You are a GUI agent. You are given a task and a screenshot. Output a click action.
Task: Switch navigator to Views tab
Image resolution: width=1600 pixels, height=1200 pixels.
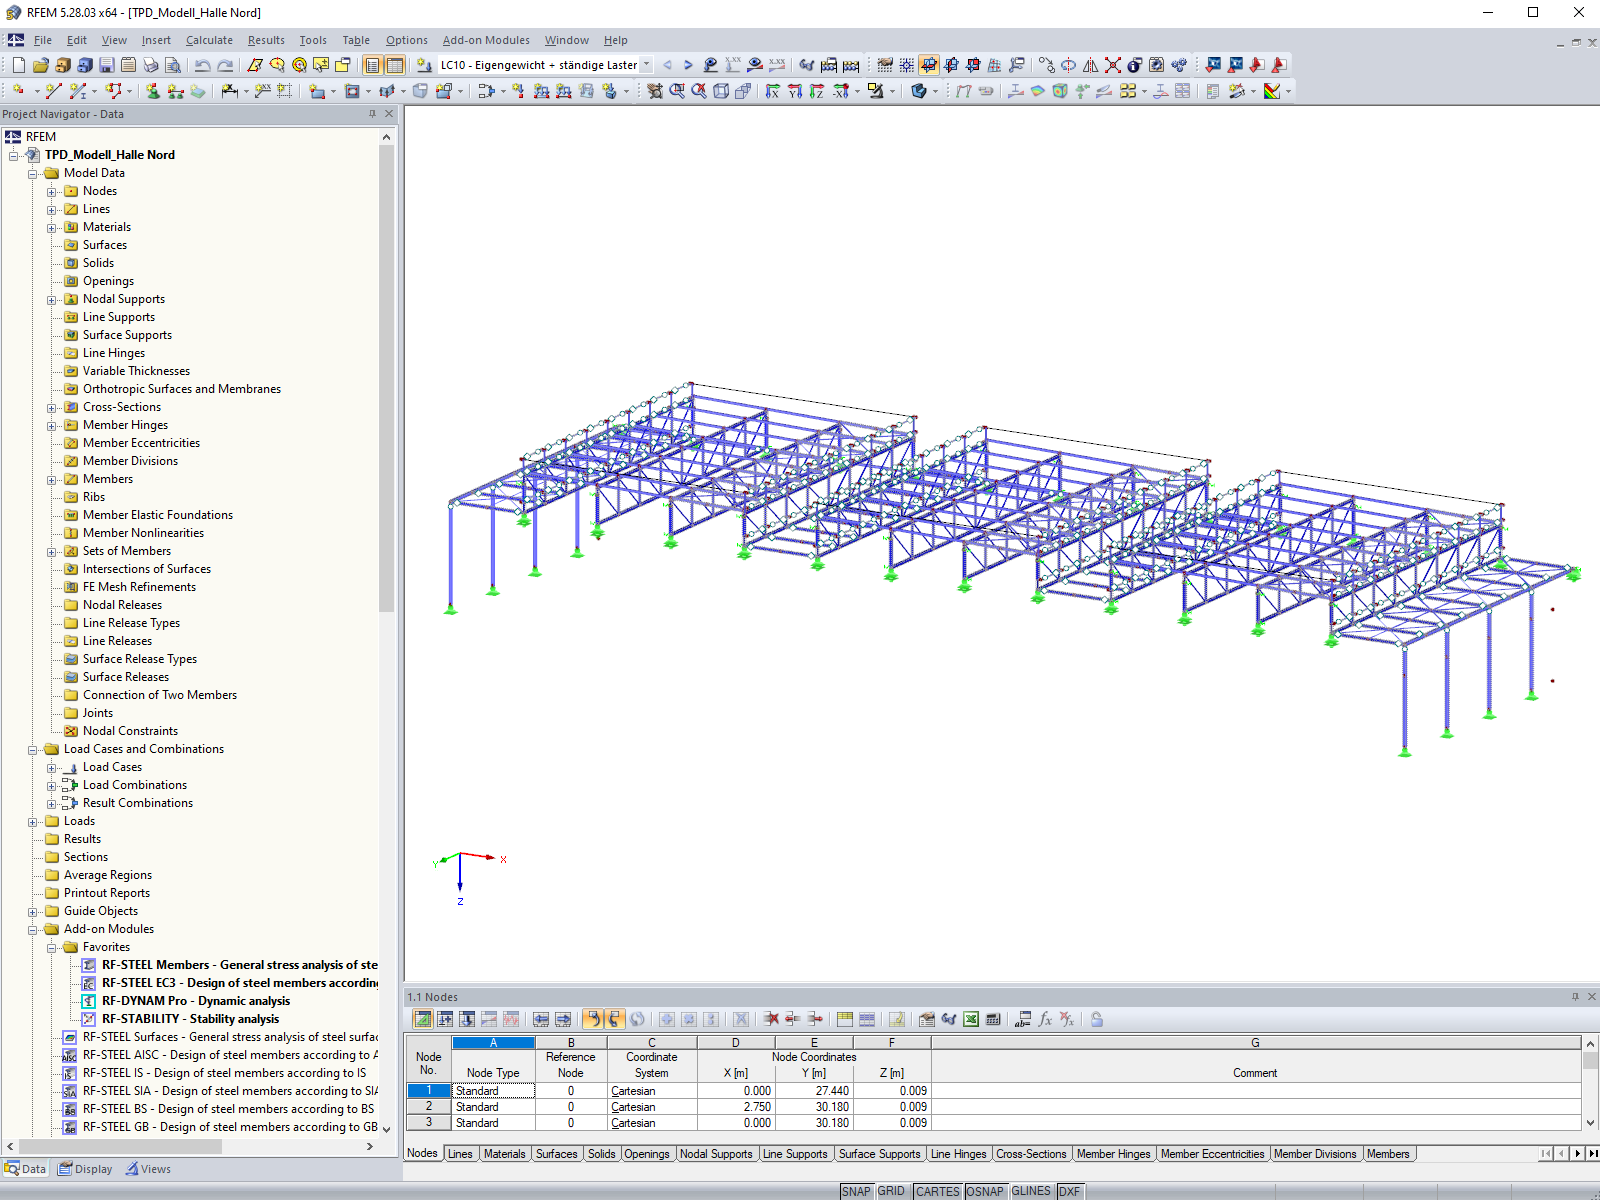[148, 1169]
